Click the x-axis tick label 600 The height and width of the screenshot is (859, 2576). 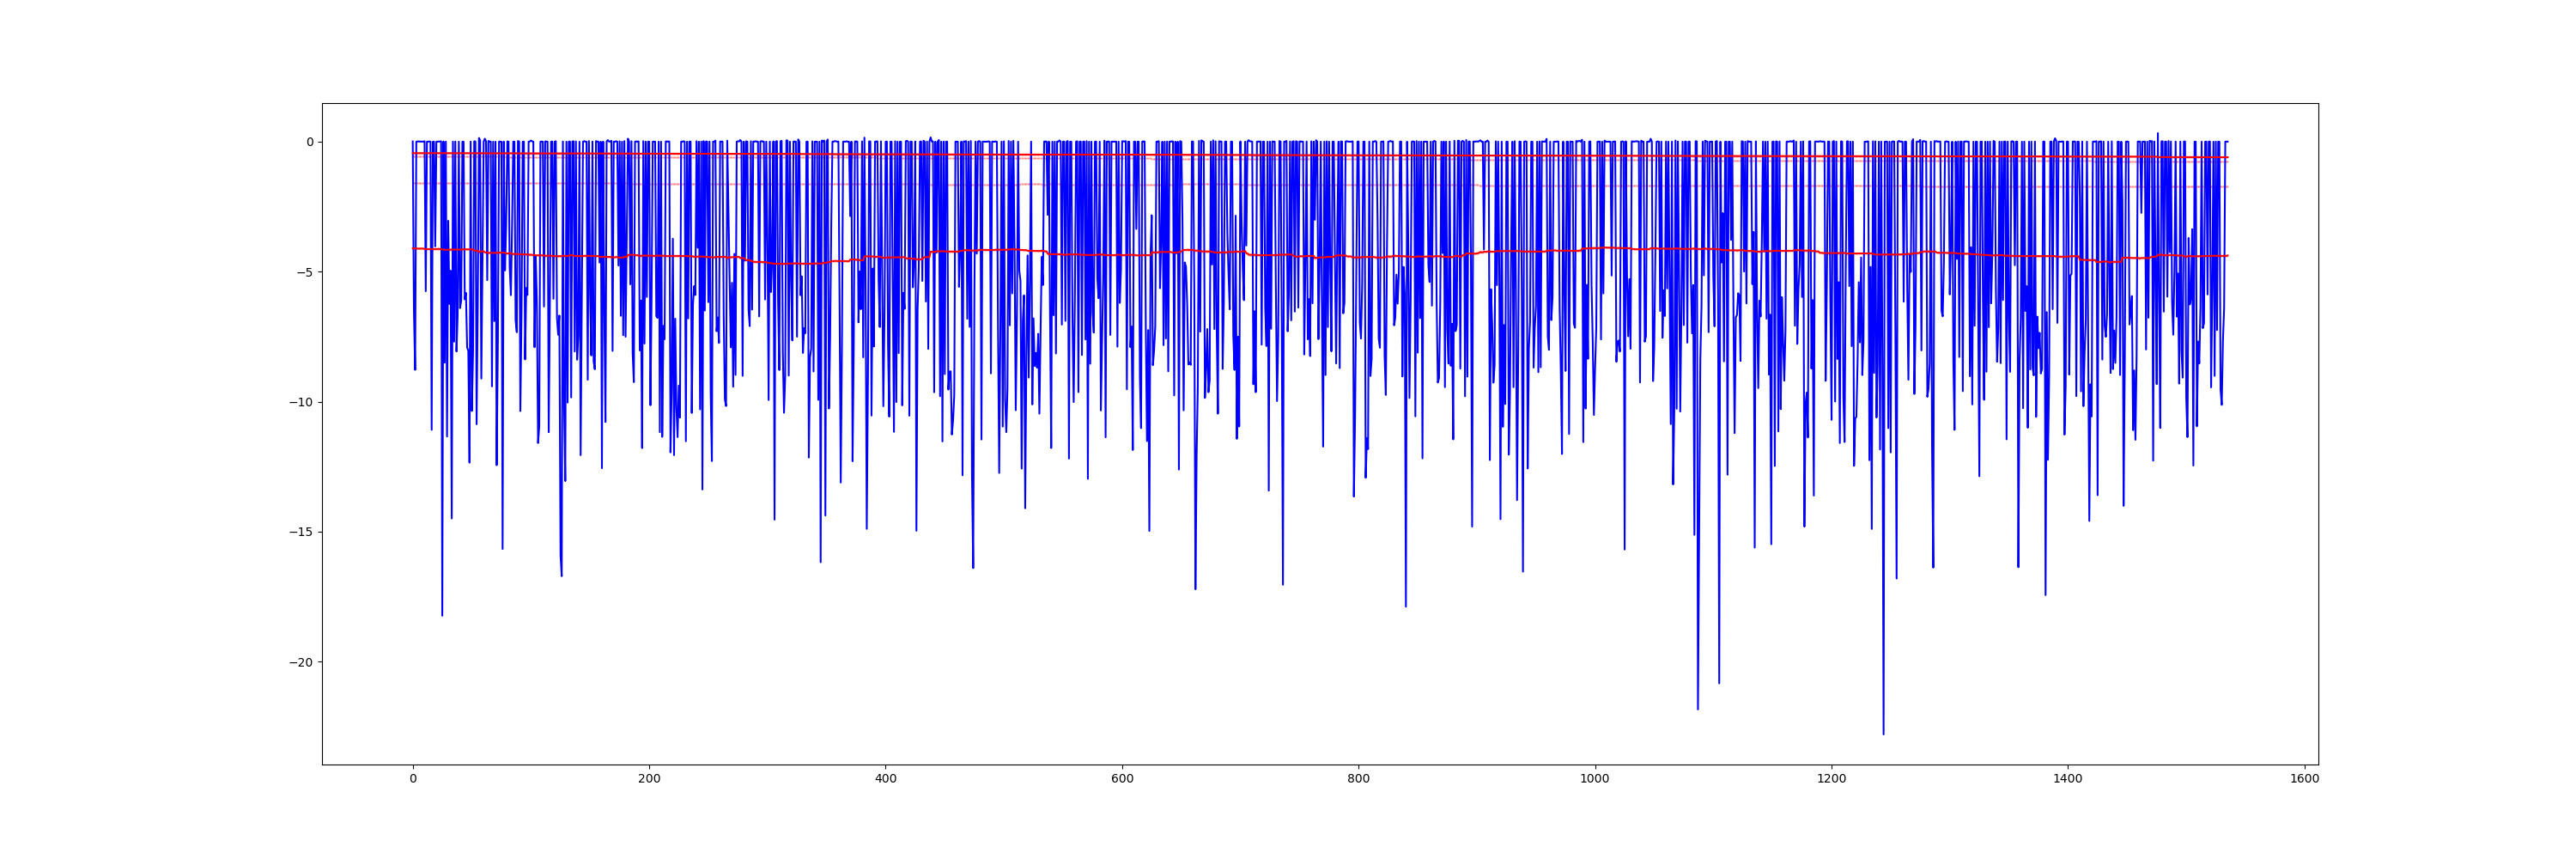point(1122,779)
